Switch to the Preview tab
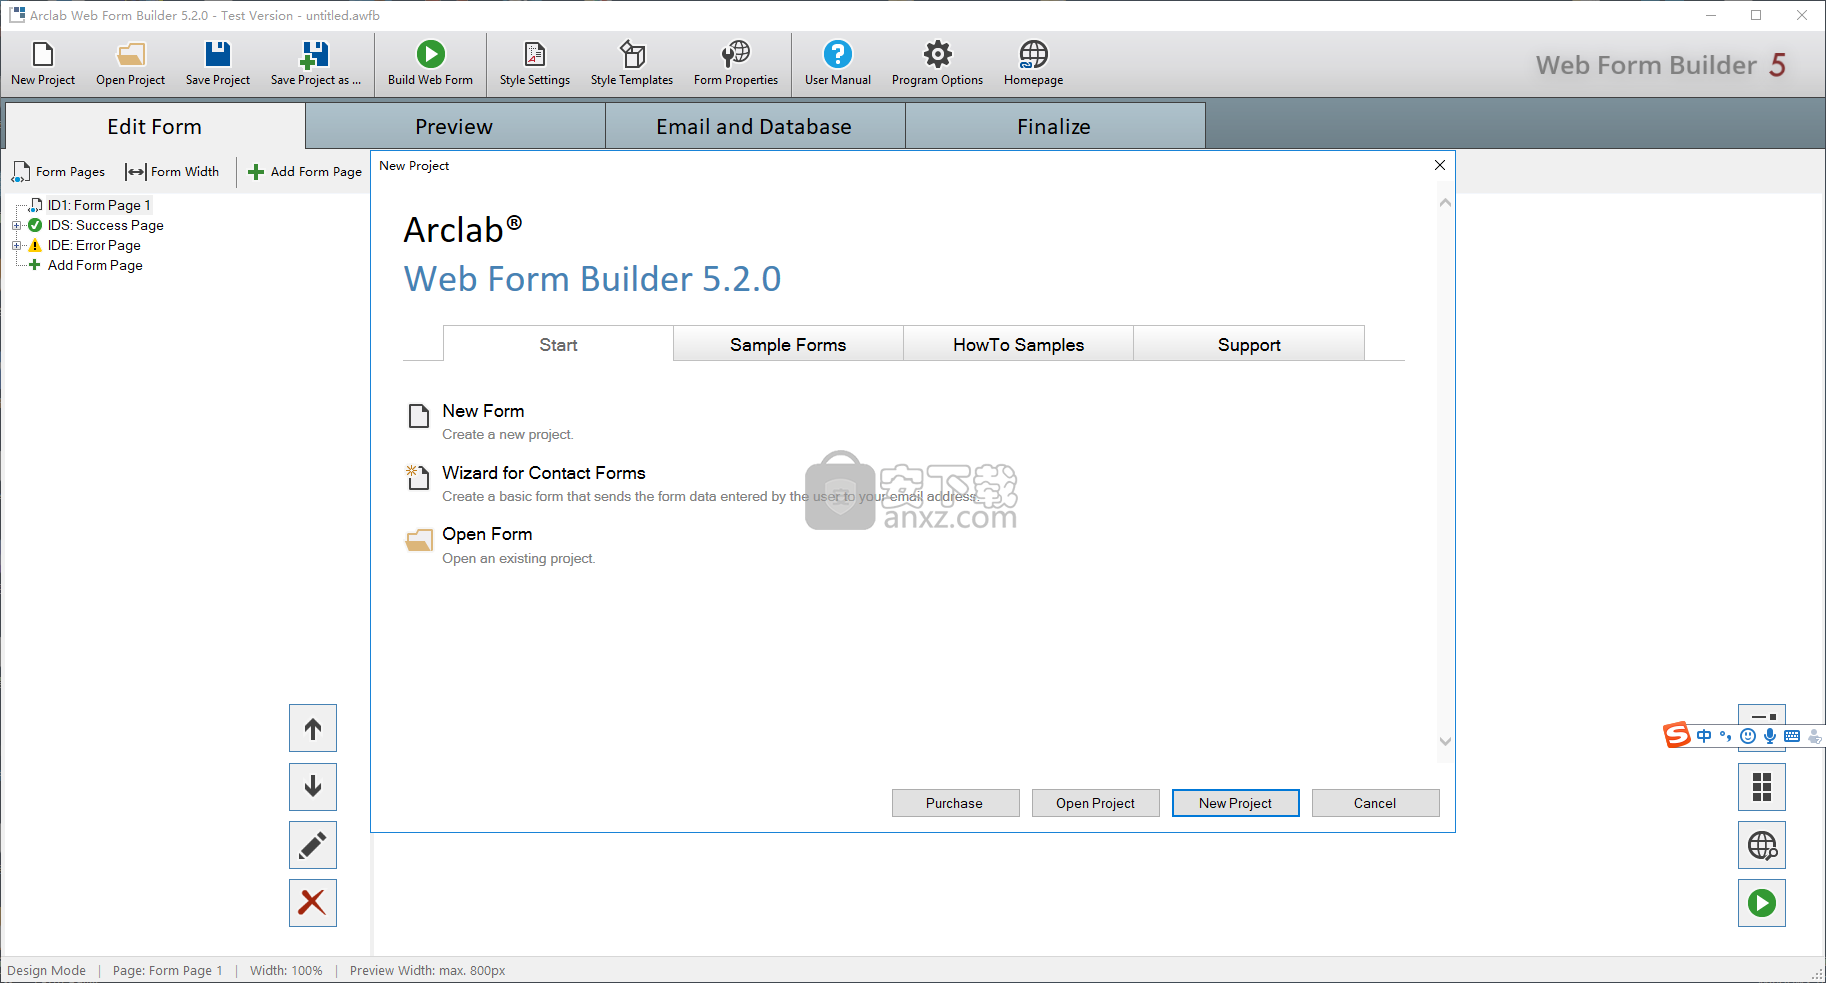 coord(454,127)
